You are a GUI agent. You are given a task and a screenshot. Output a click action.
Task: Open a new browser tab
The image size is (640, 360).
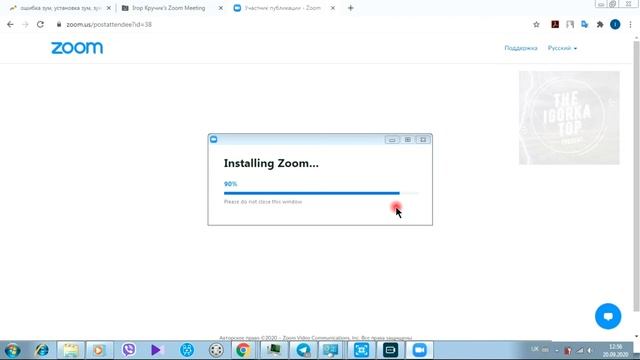point(351,8)
